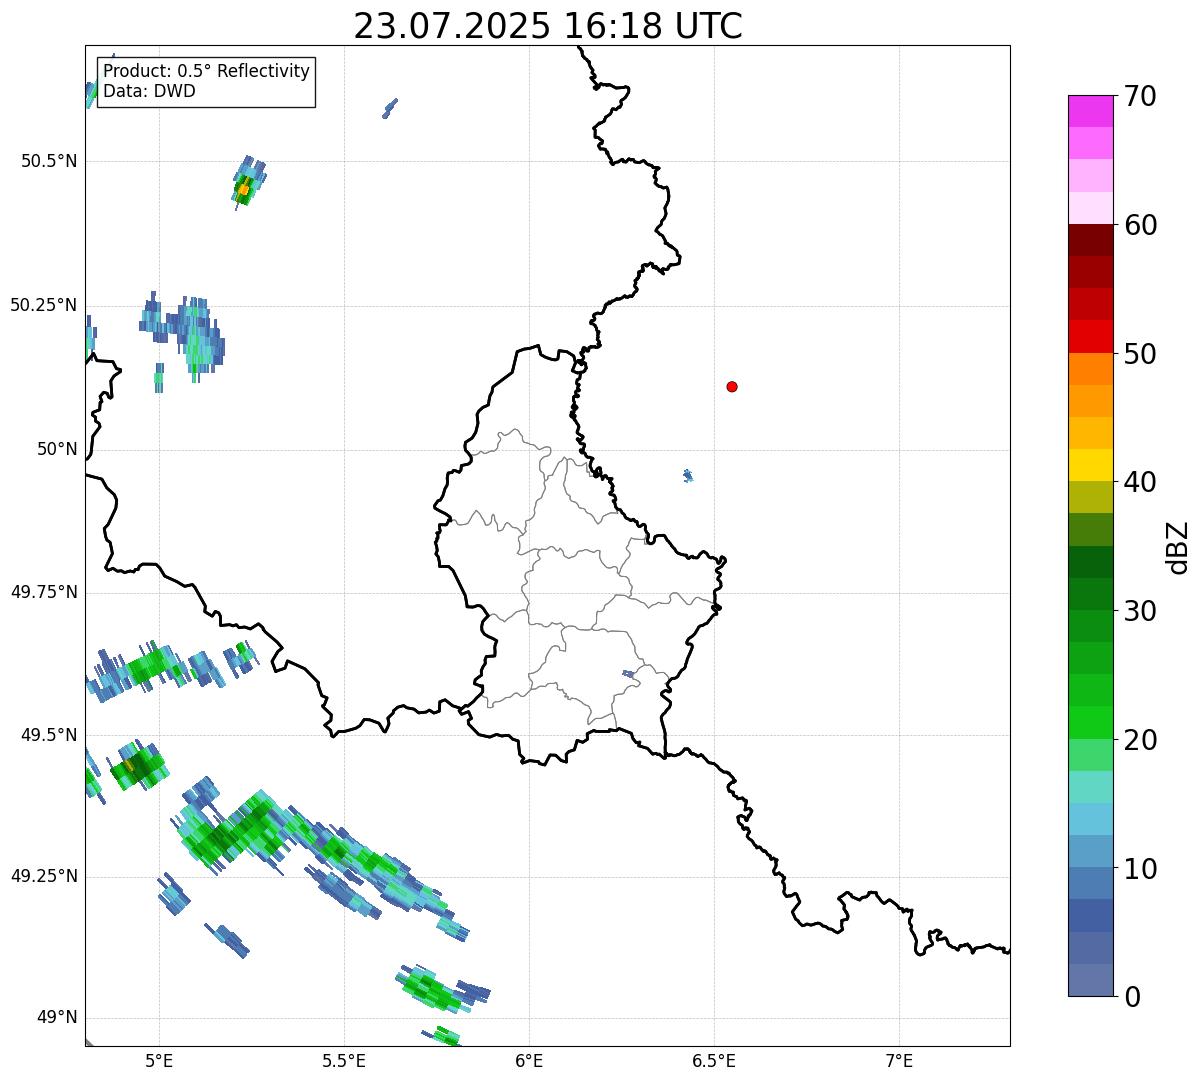
Task: Click the 49.5°N latitude label
Action: [49, 735]
